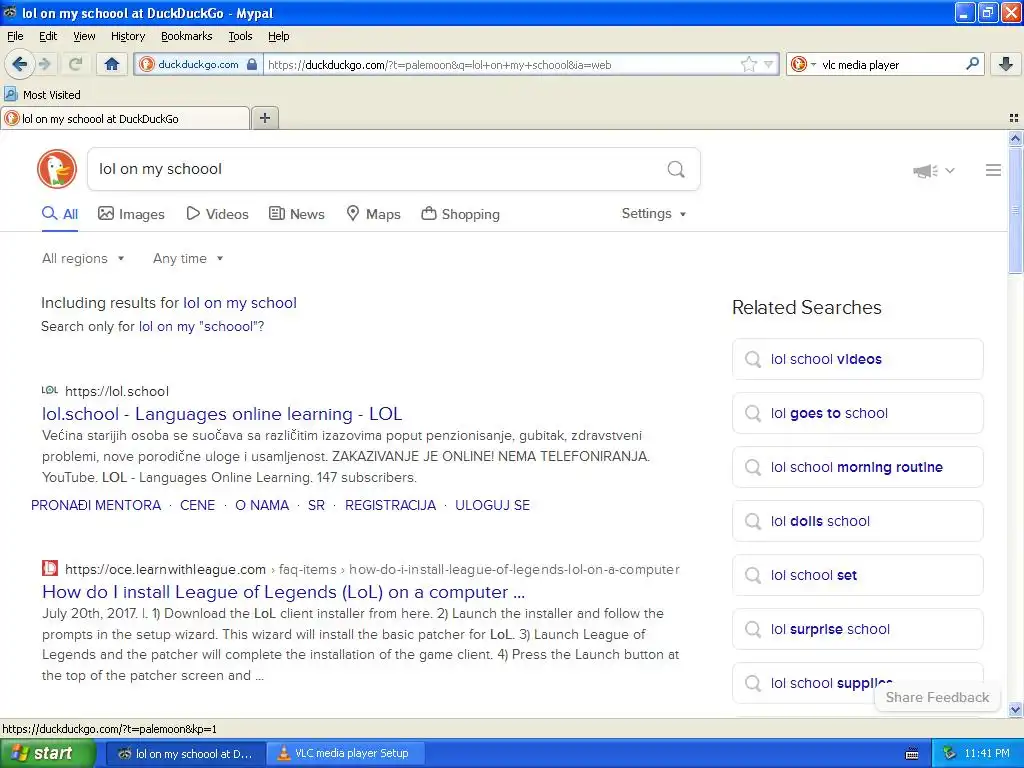The image size is (1024, 768).
Task: Open the browser home page icon
Action: pyautogui.click(x=112, y=64)
